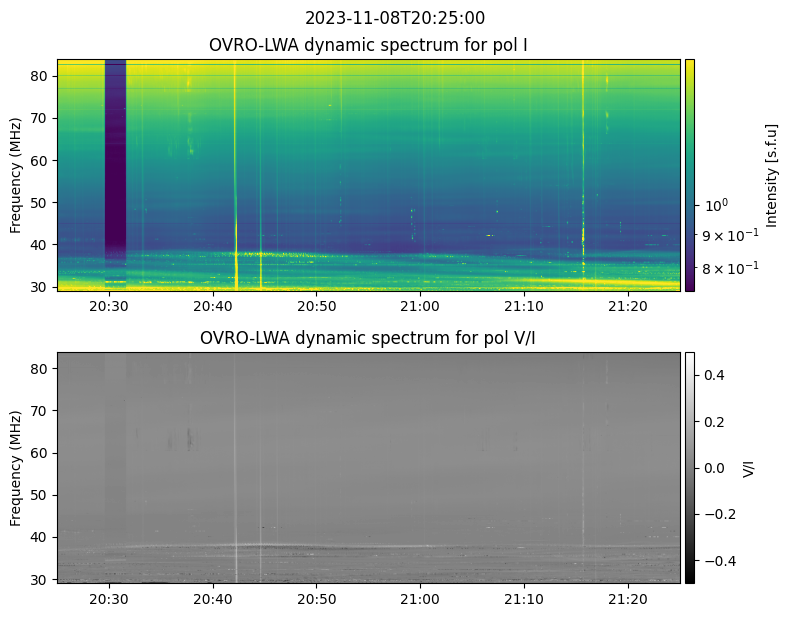Click the dark purple flagged band in top plot

[x=115, y=160]
